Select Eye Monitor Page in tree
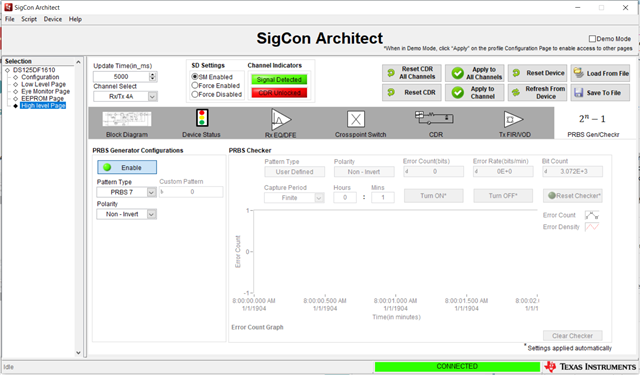 [x=45, y=91]
